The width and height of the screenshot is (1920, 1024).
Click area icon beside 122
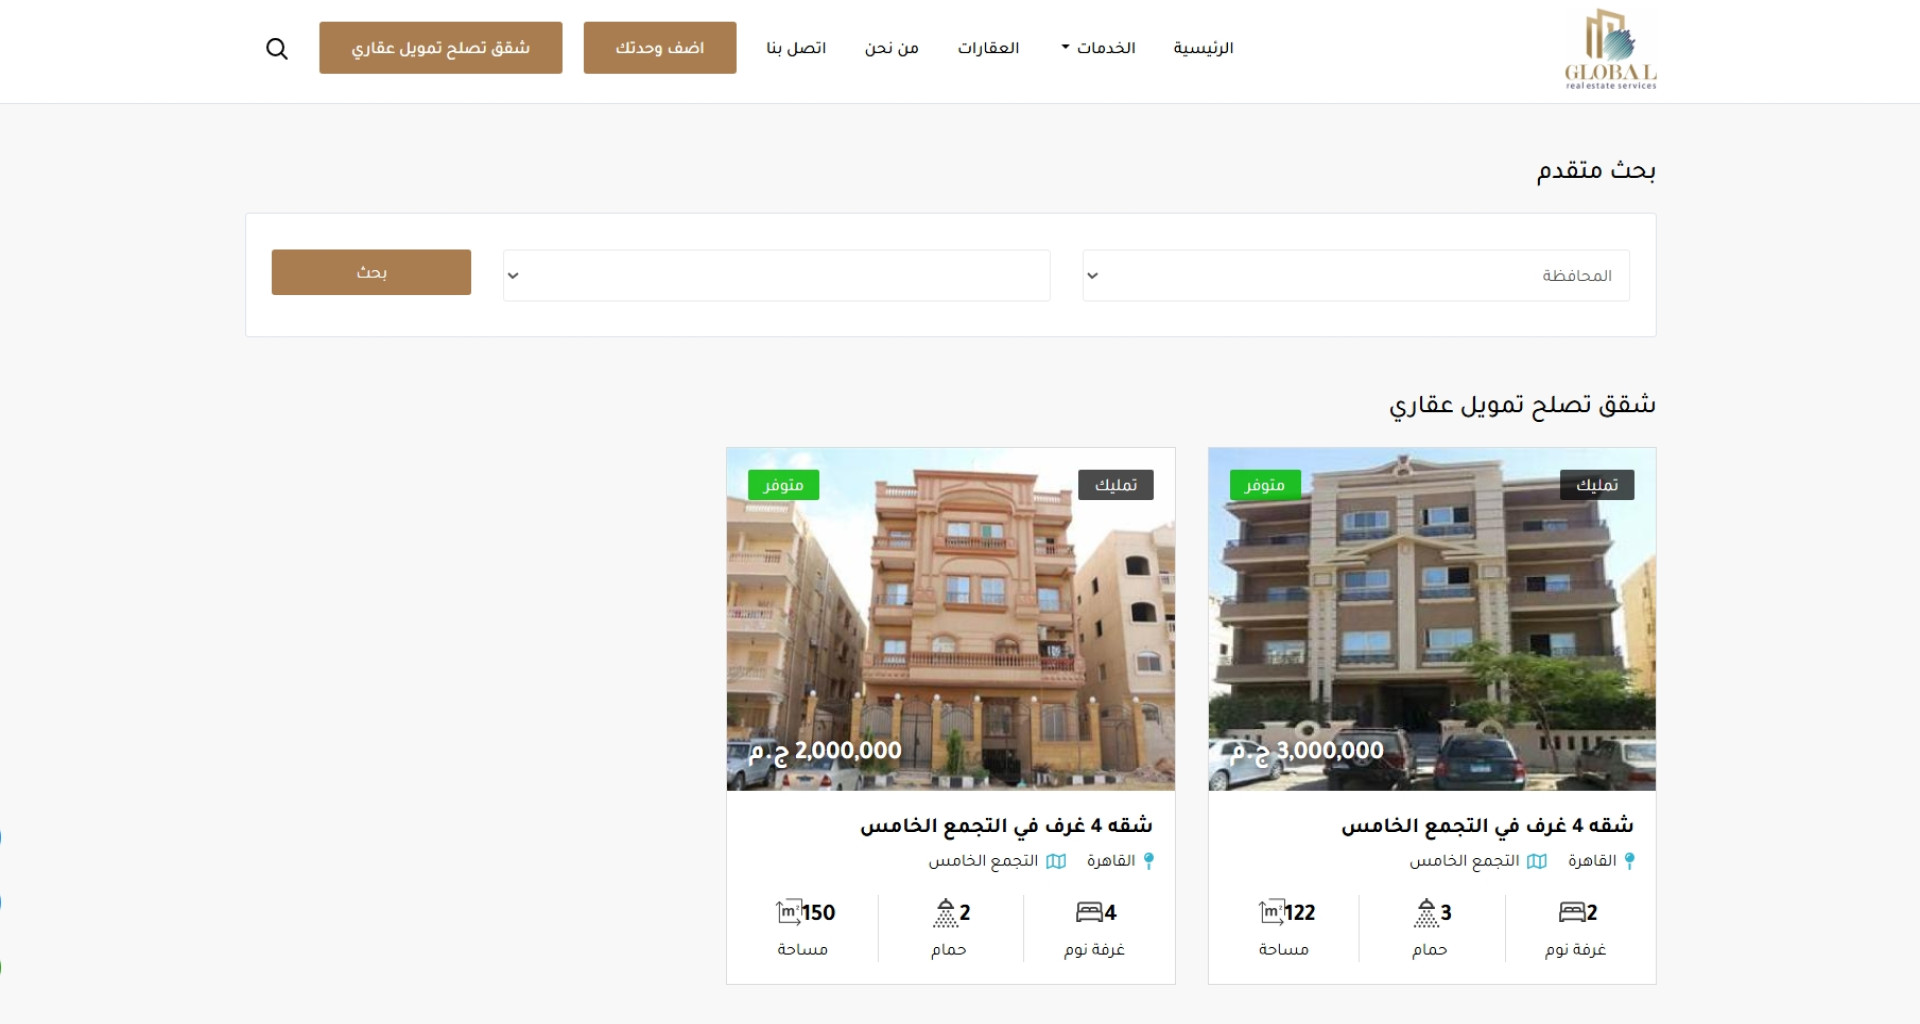(x=1271, y=911)
